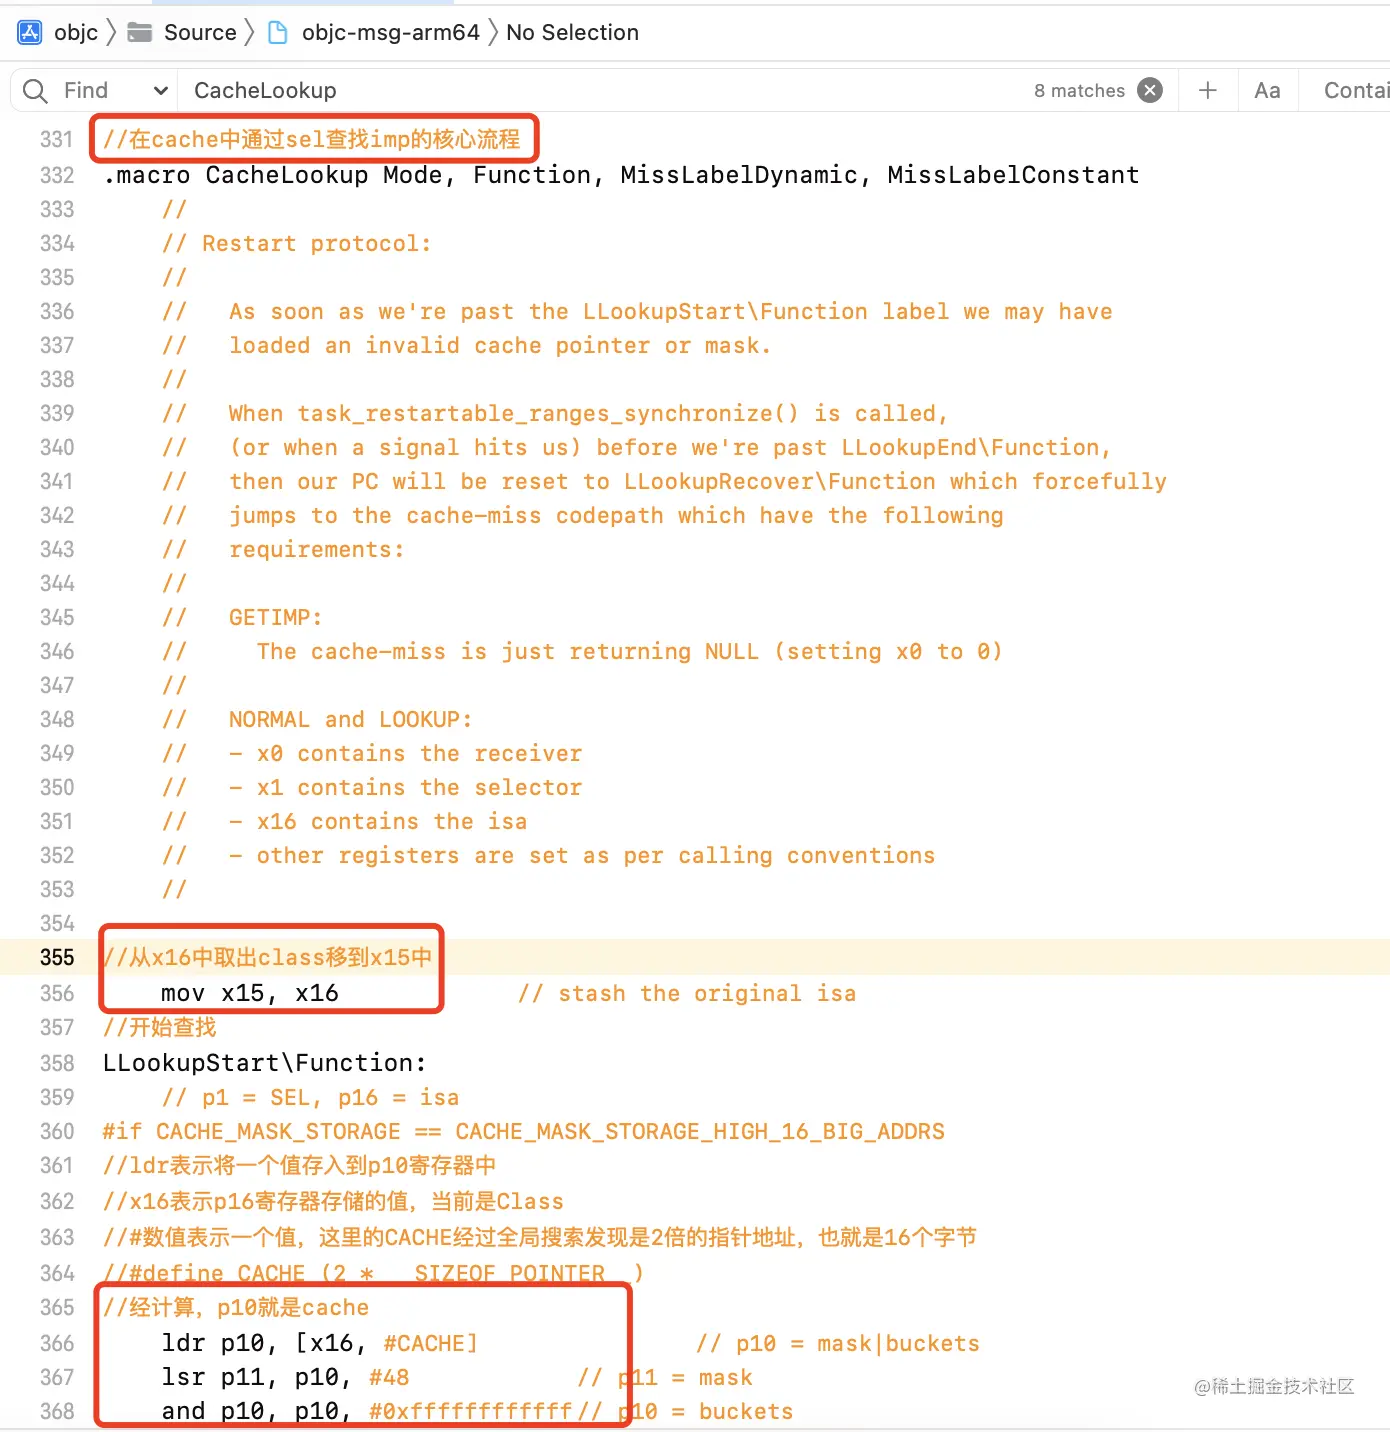Open the objc breadcrumb item

[76, 32]
